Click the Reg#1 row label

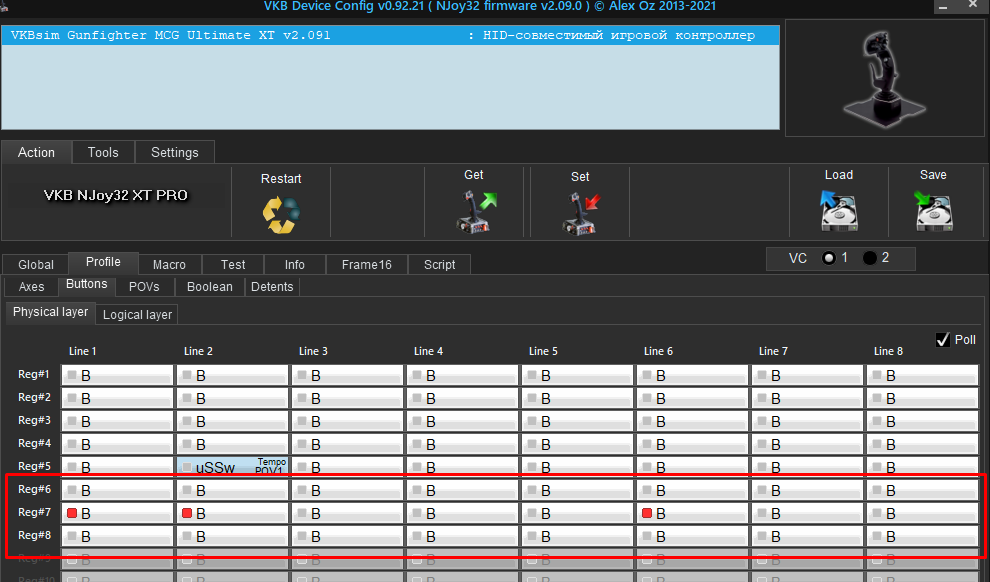pyautogui.click(x=34, y=374)
